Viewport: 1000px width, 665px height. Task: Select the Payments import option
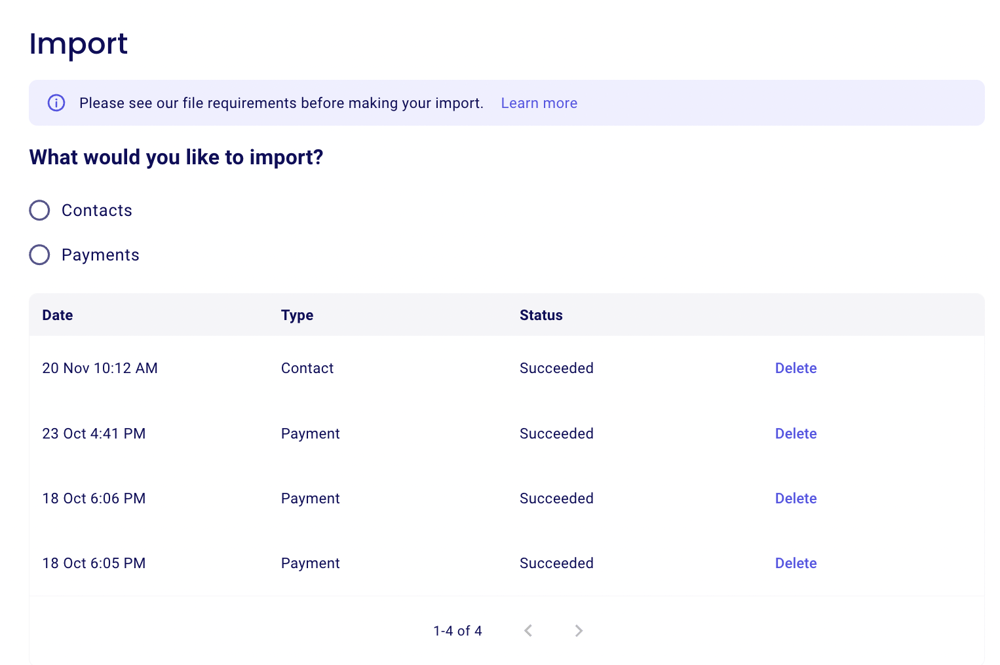[x=39, y=254]
